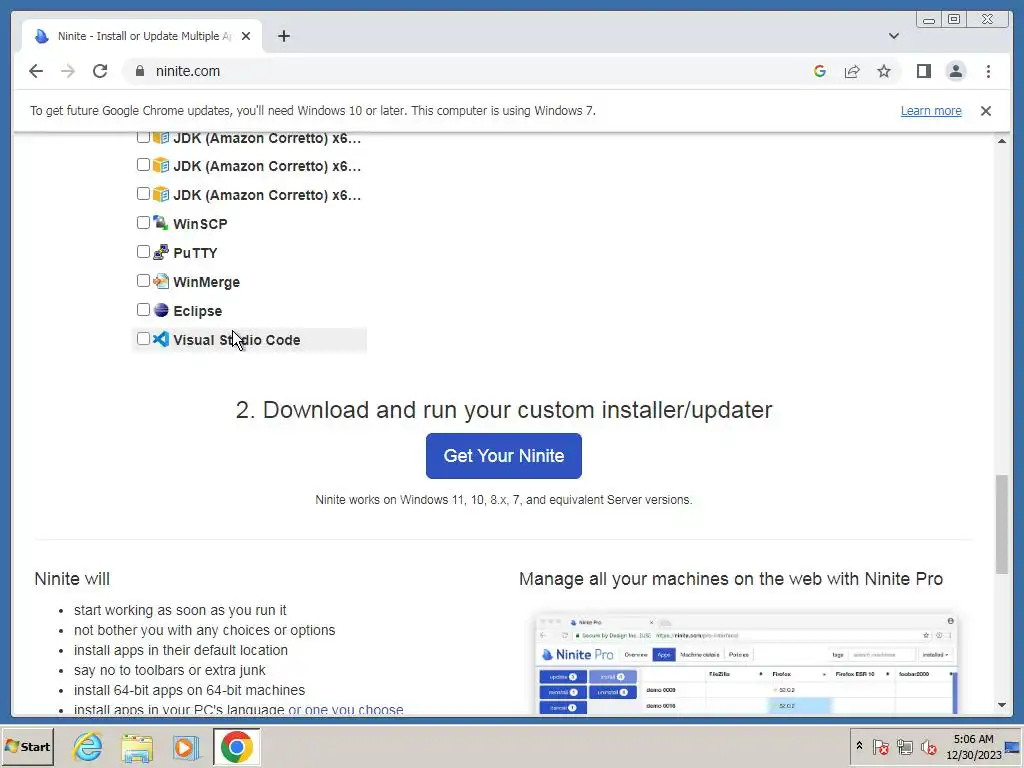
Task: Enable the Eclipse checkbox
Action: tap(143, 310)
